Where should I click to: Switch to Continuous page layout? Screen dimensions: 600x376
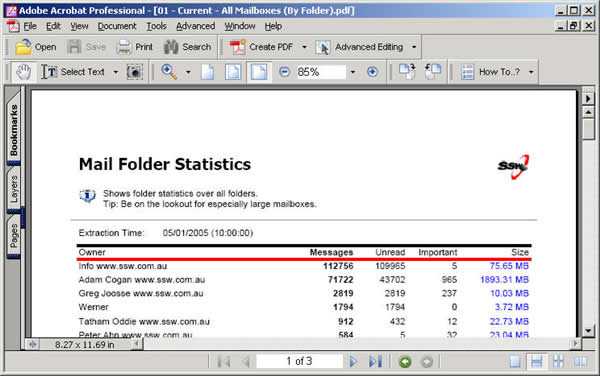536,361
